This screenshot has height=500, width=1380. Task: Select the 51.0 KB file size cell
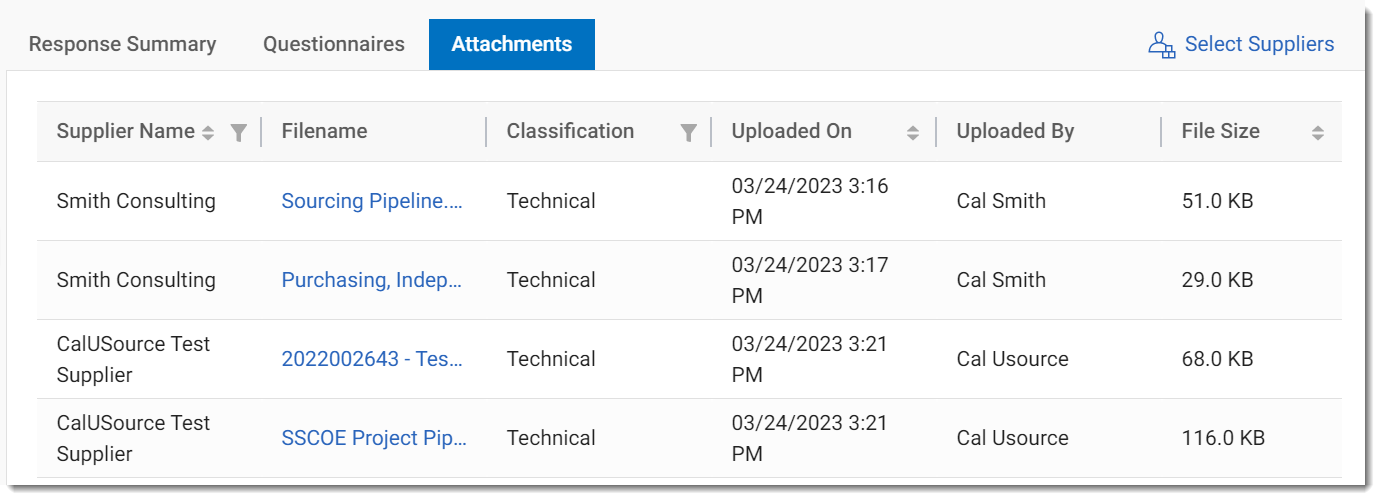click(1217, 201)
